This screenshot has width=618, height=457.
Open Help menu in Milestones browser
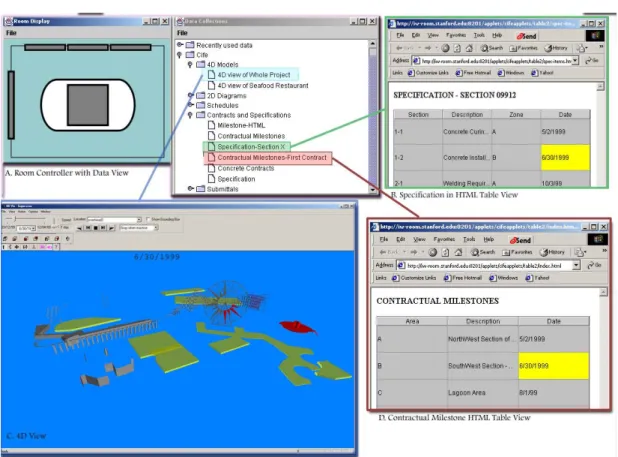(489, 239)
